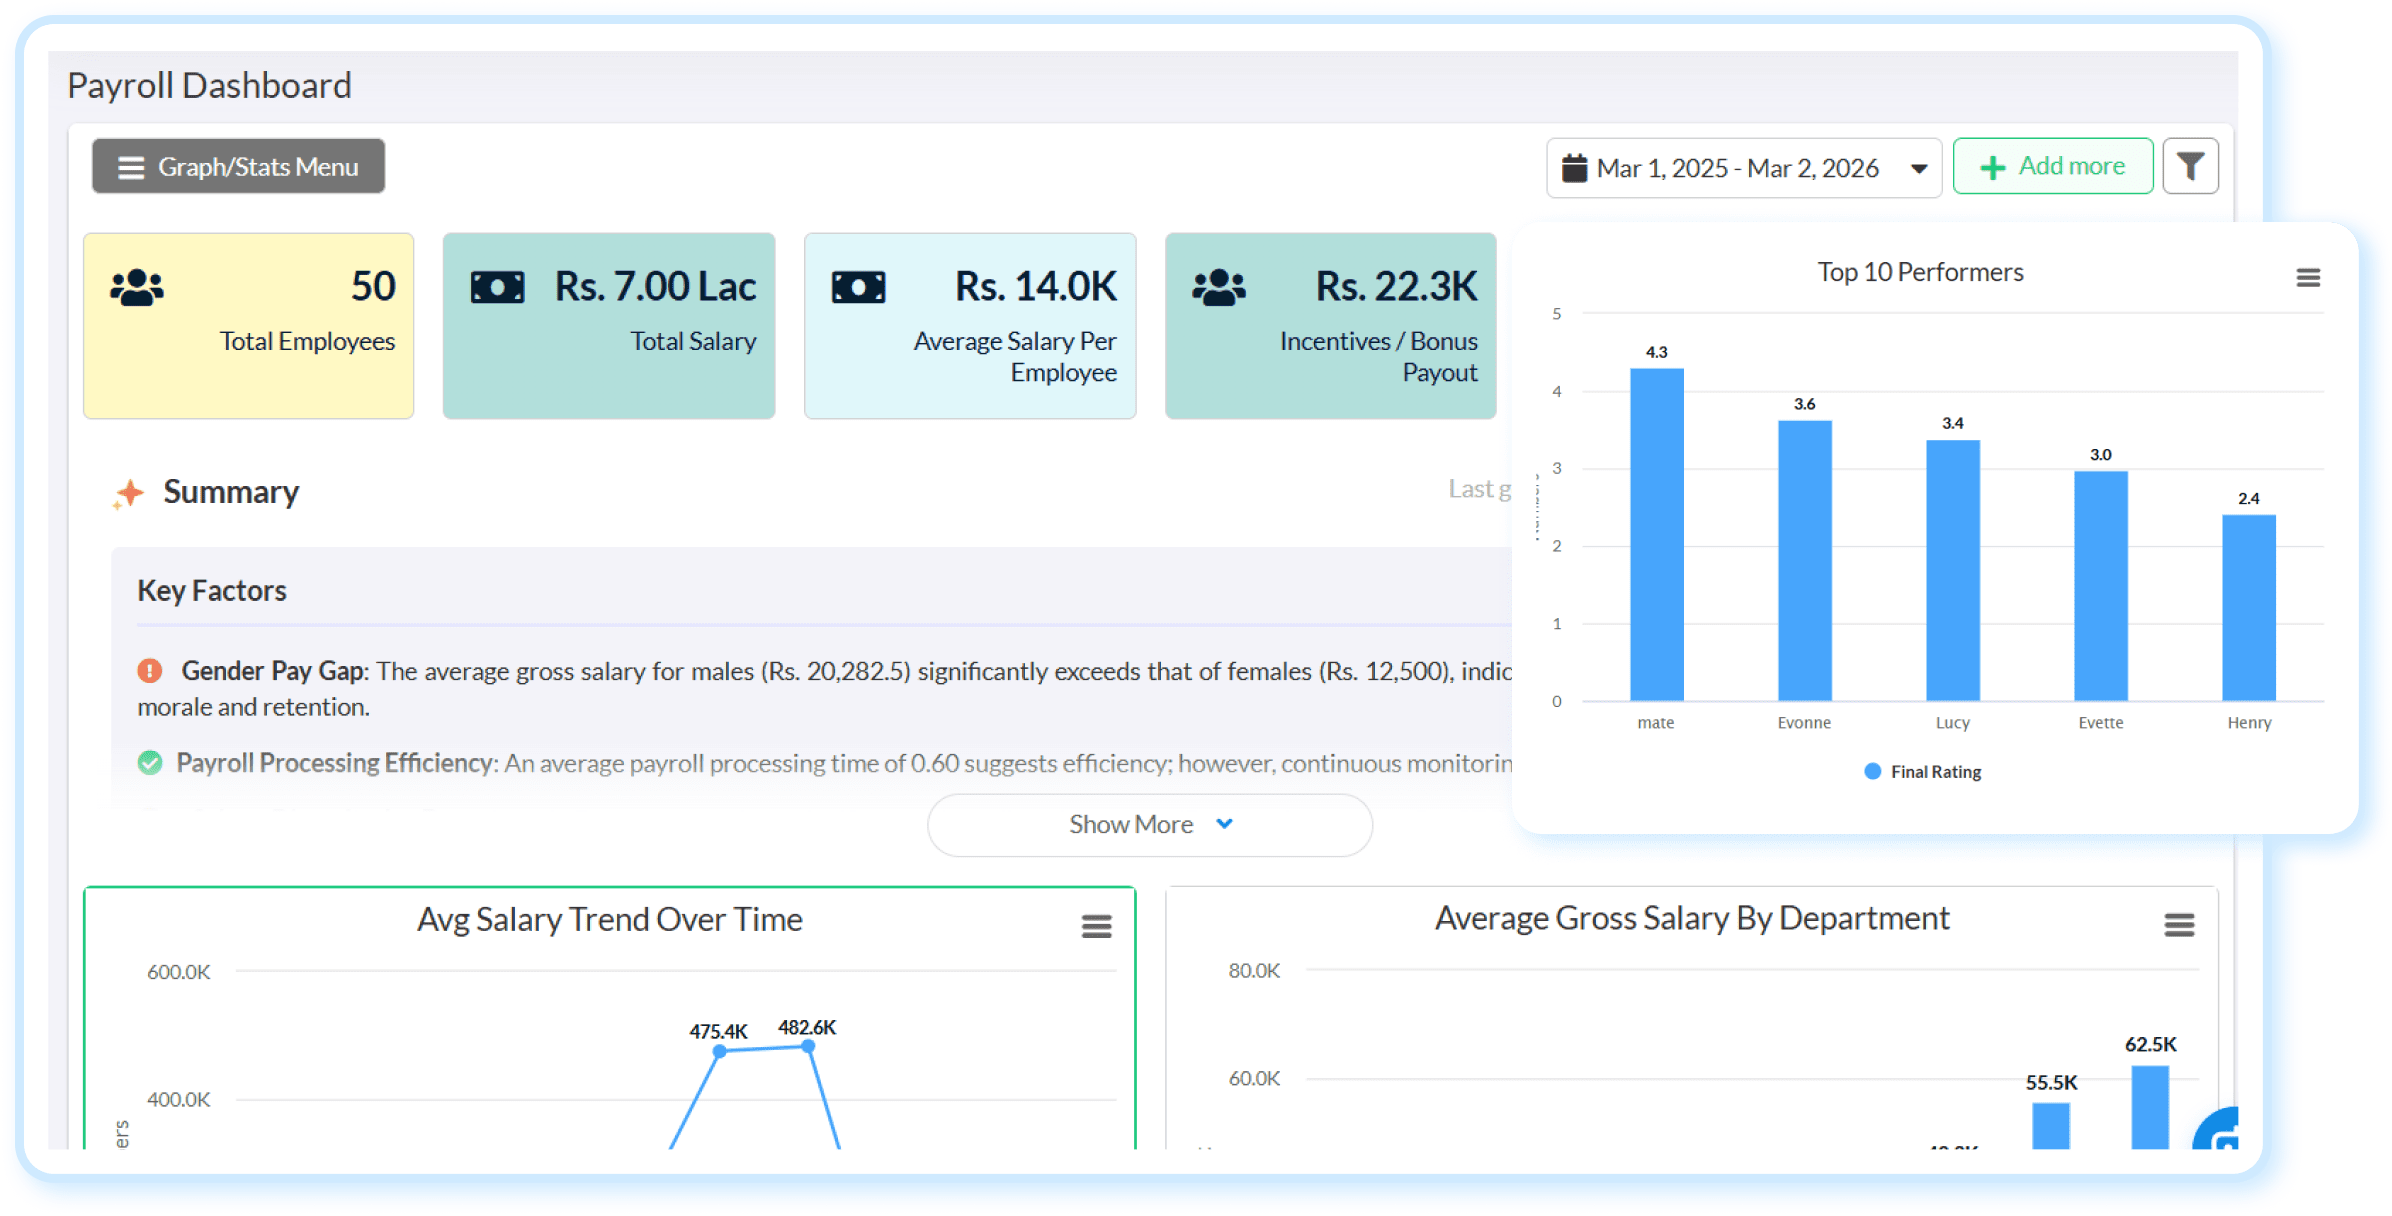Image resolution: width=2392 pixels, height=1216 pixels.
Task: Click the Payroll Processing Efficiency label
Action: click(x=335, y=763)
